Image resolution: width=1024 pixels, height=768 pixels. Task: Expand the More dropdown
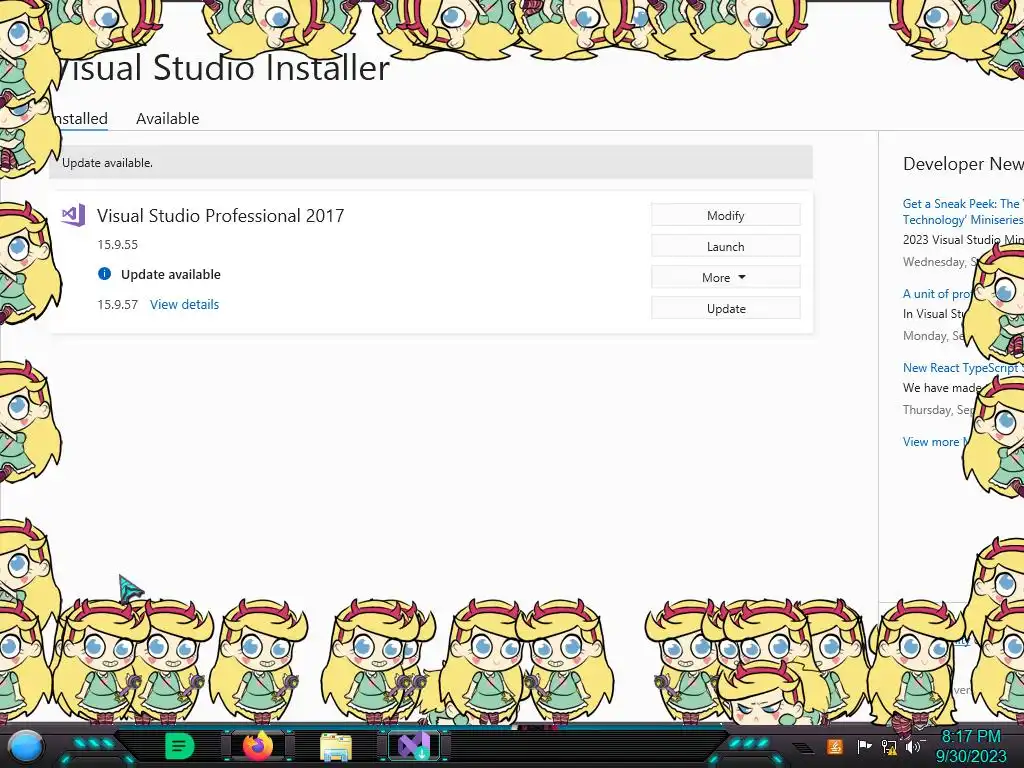[x=726, y=278]
